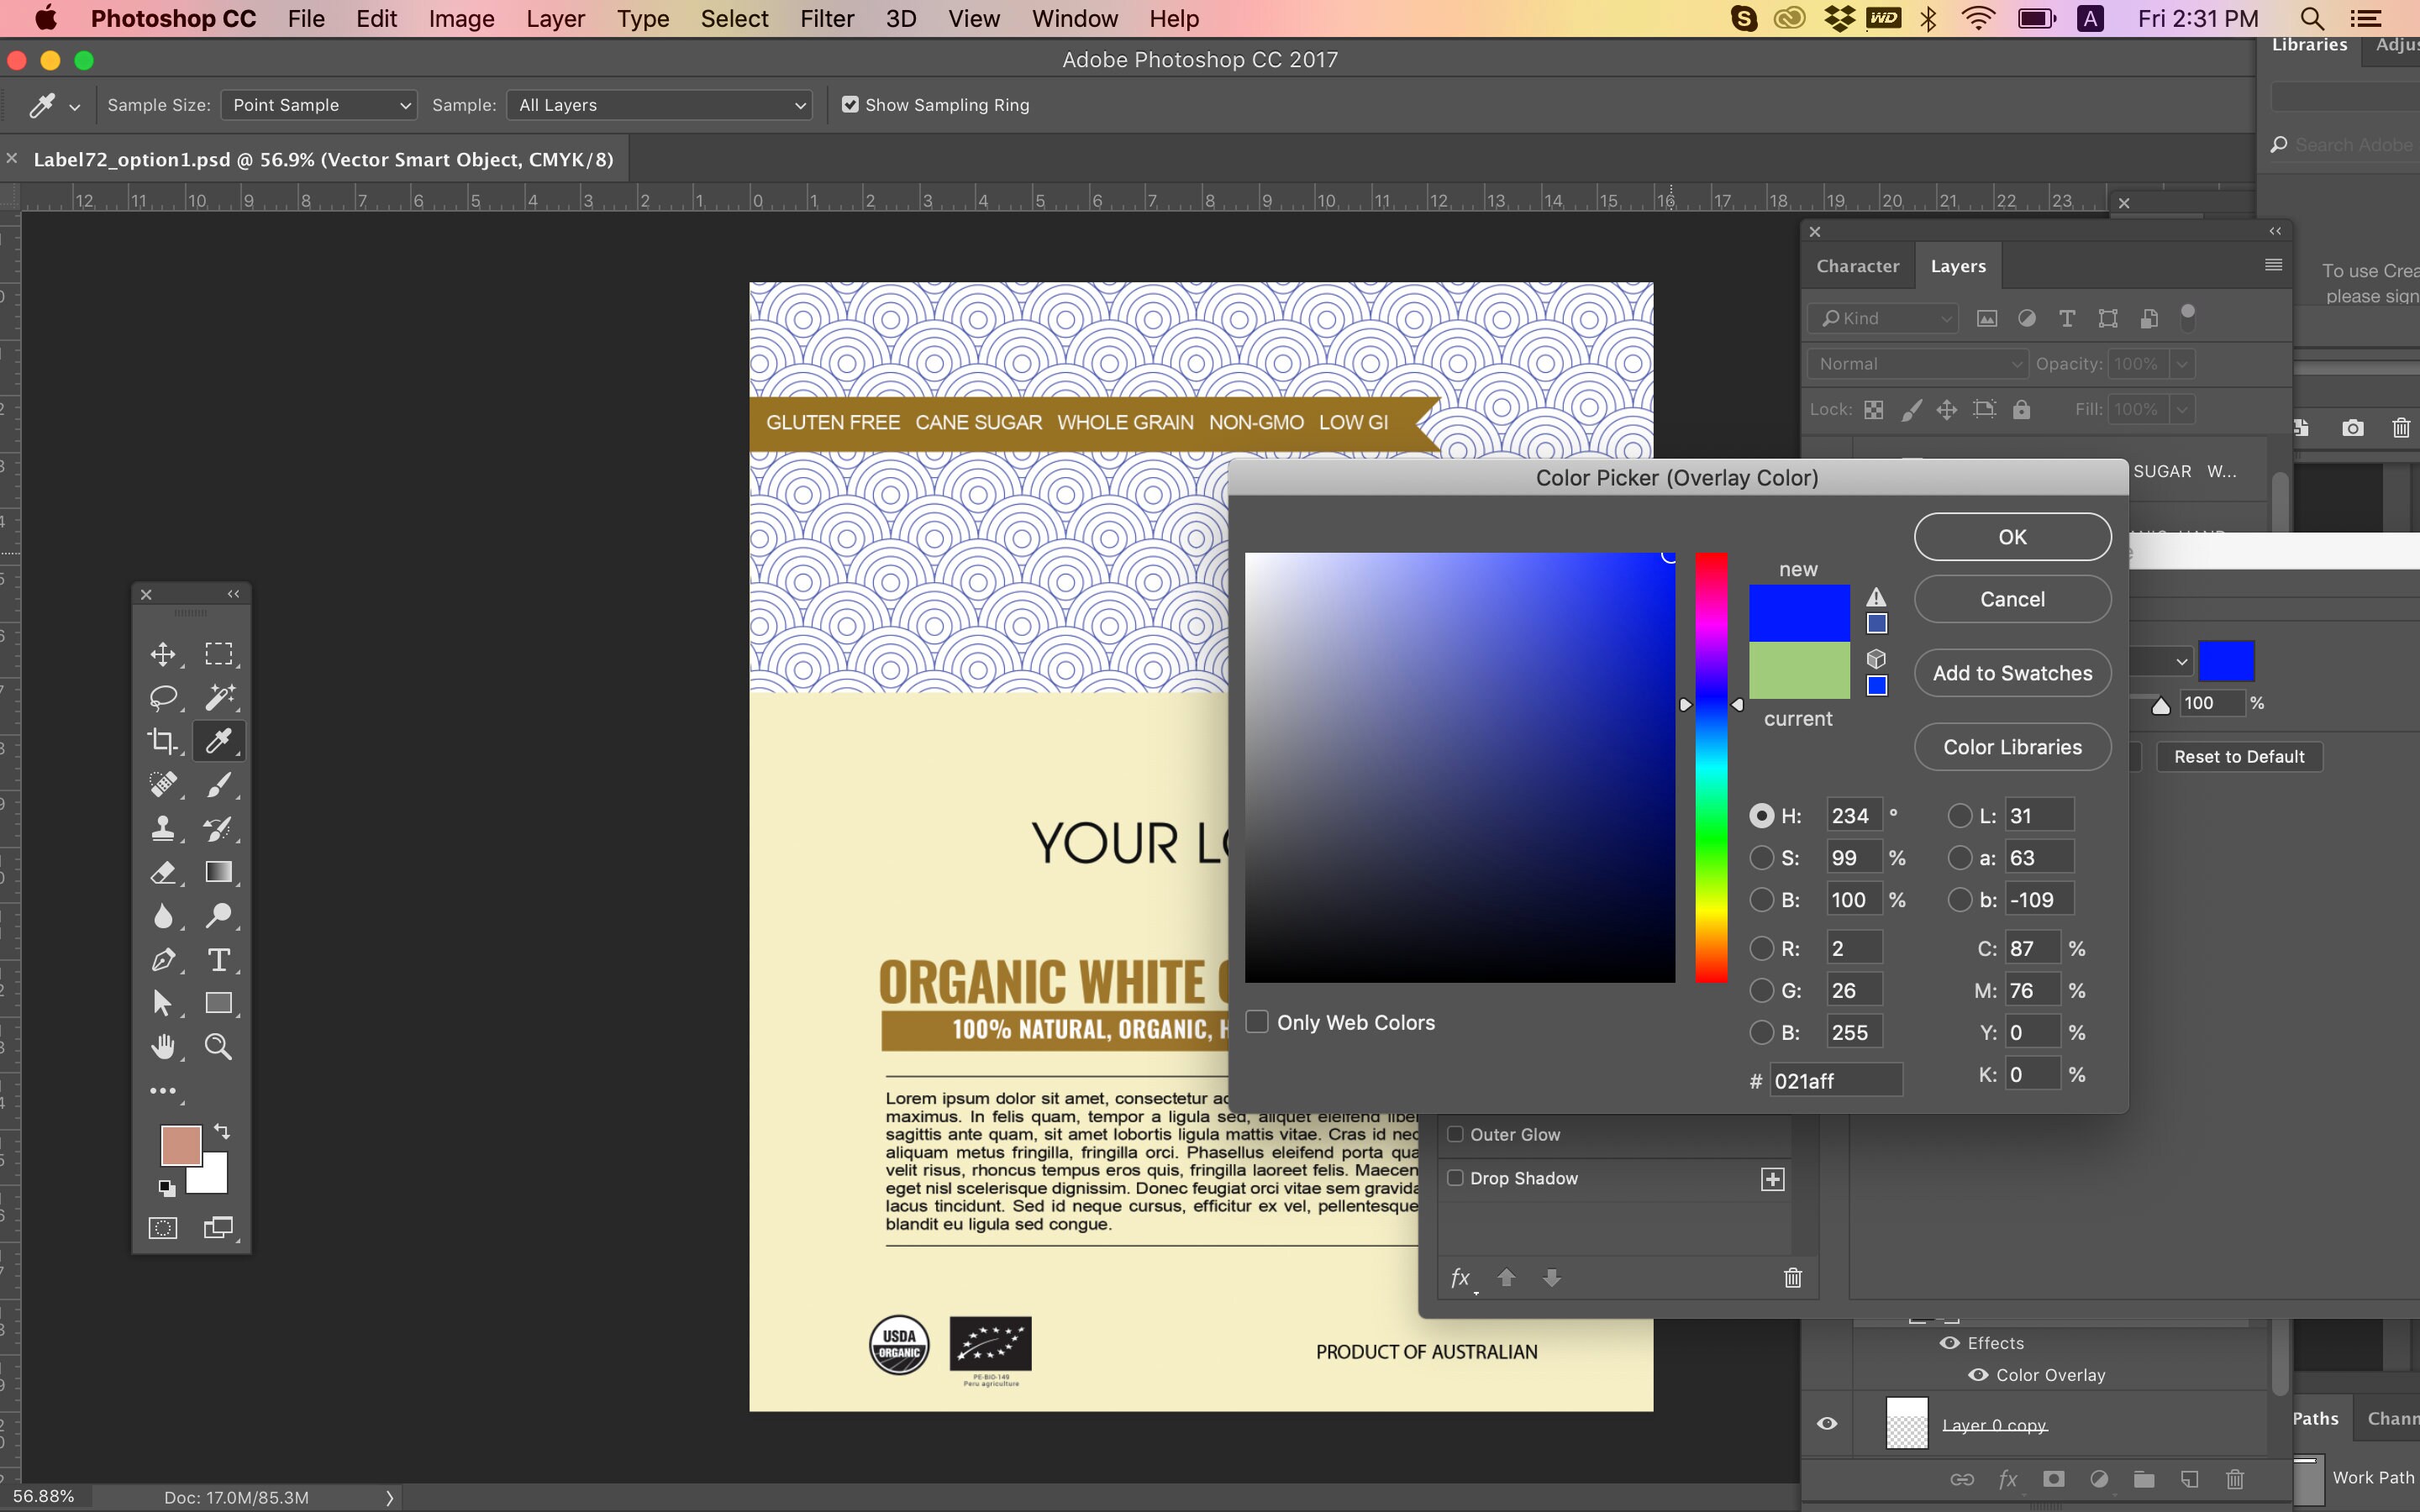
Task: Select the Lasso tool
Action: 163,697
